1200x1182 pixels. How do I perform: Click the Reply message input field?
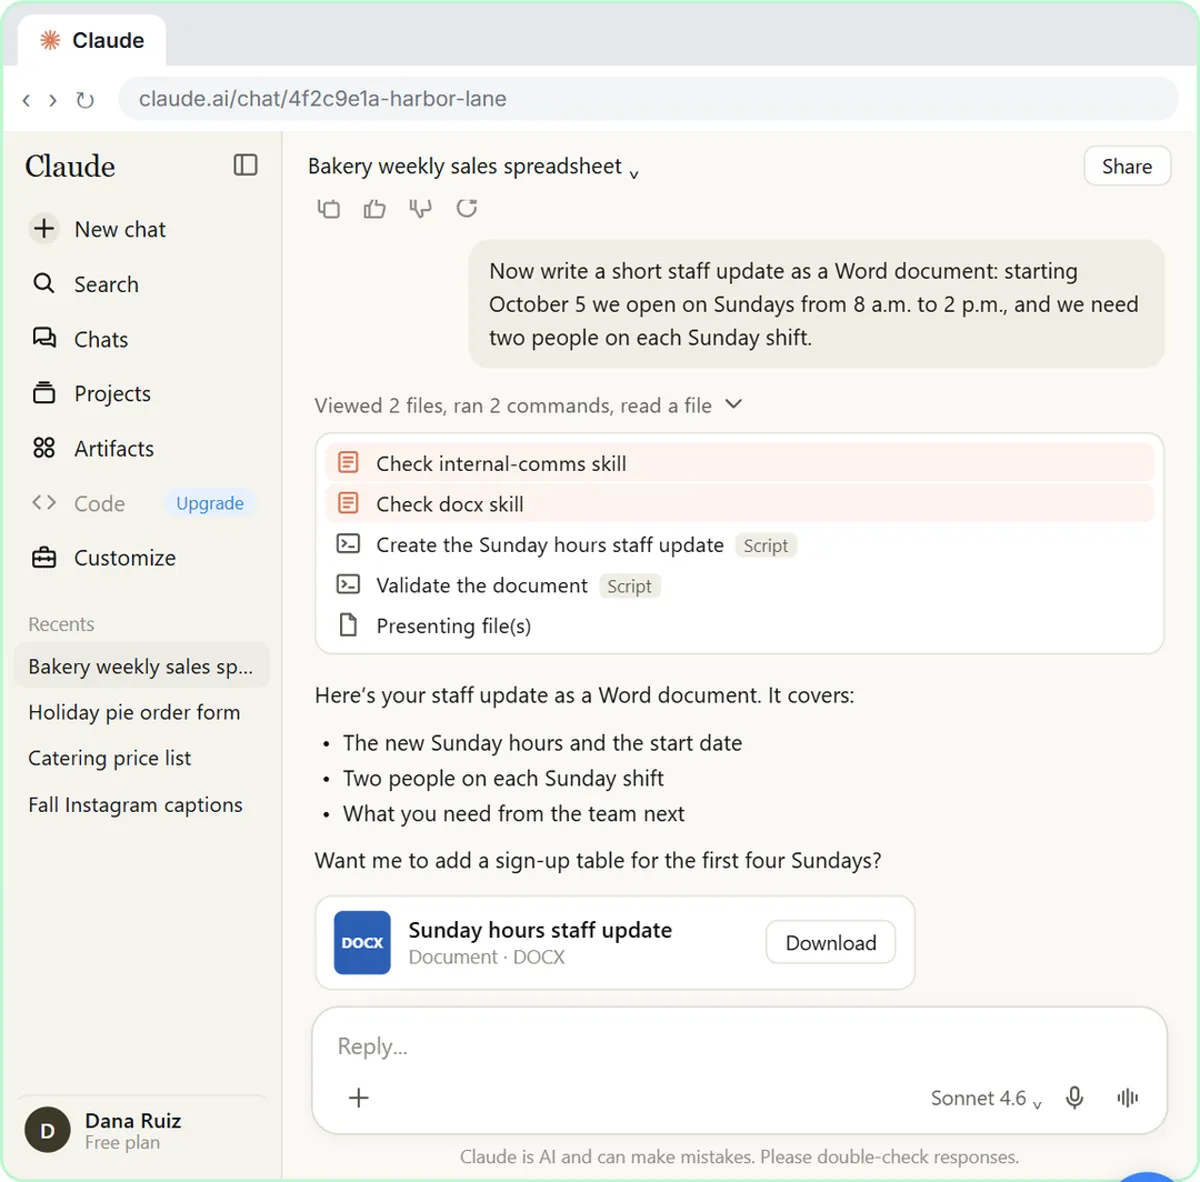(x=740, y=1046)
